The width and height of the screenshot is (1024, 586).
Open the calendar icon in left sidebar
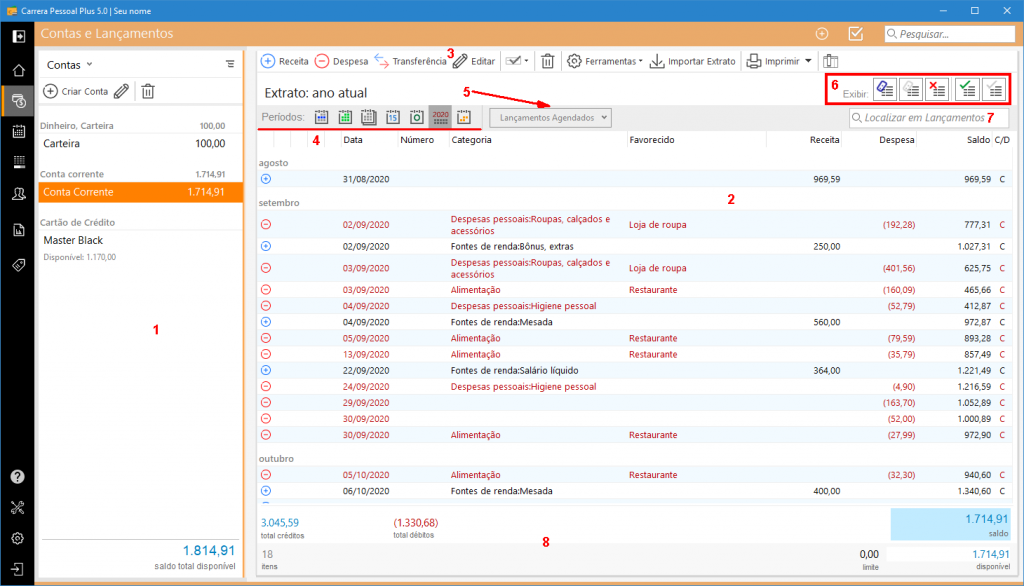(x=18, y=131)
